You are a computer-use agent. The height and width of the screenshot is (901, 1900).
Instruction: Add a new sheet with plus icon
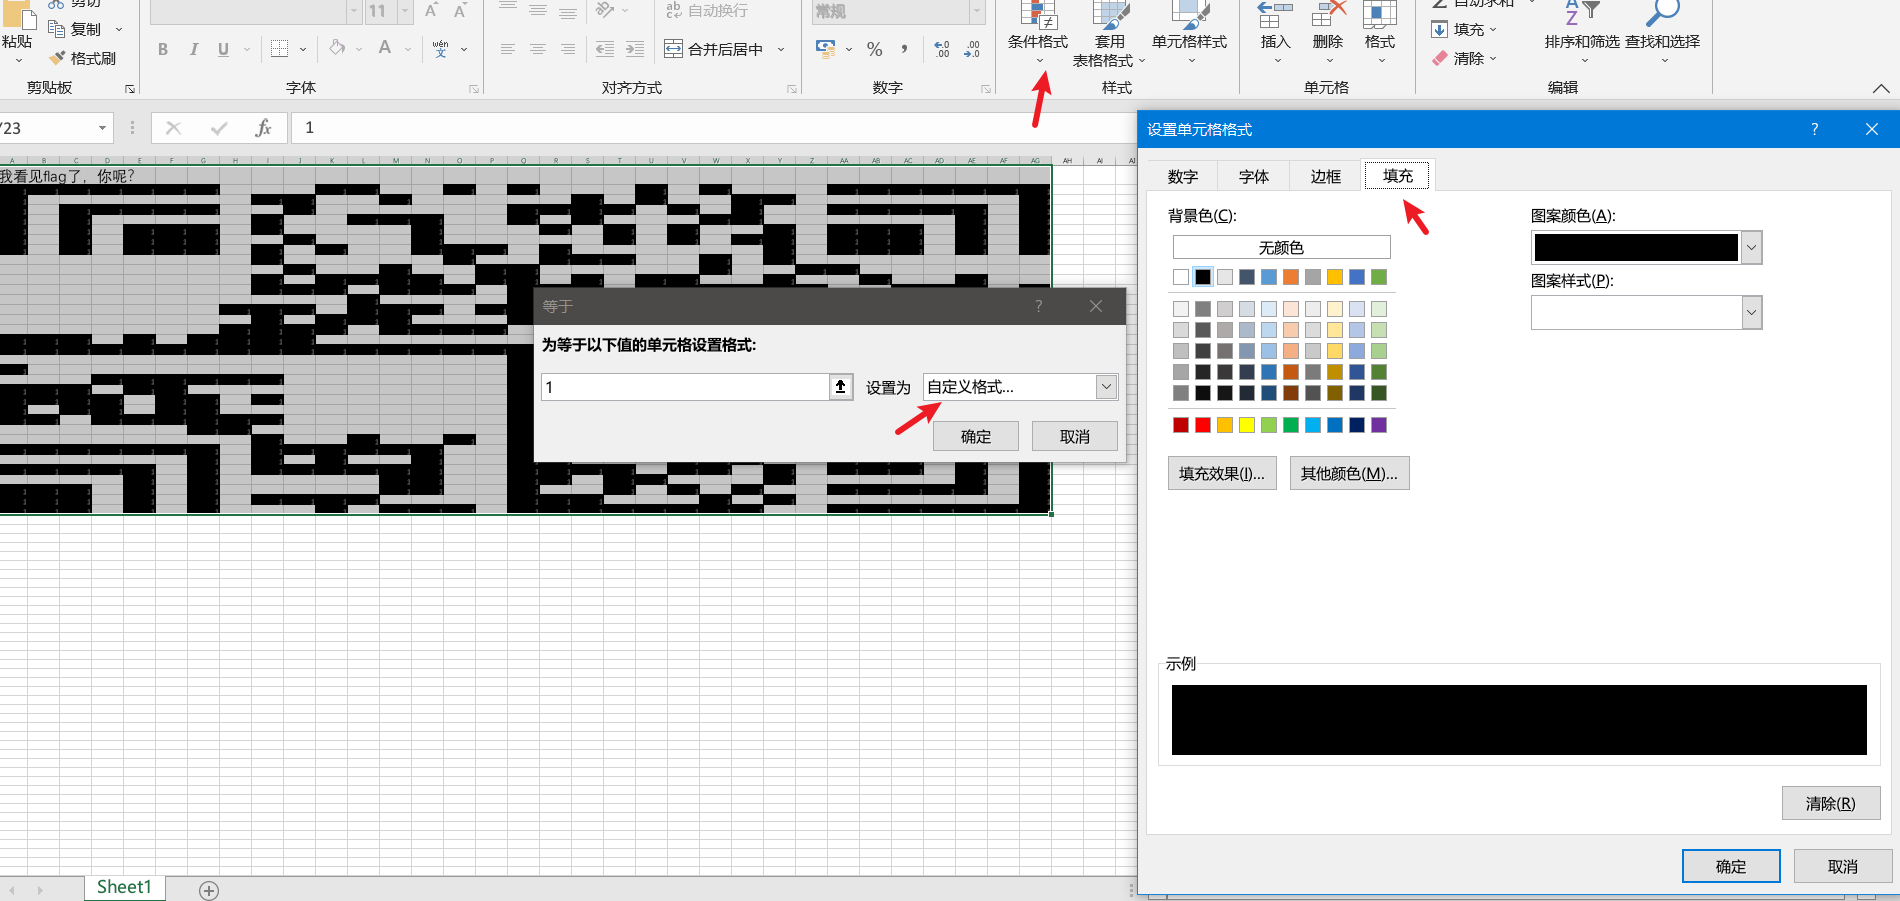coord(208,890)
